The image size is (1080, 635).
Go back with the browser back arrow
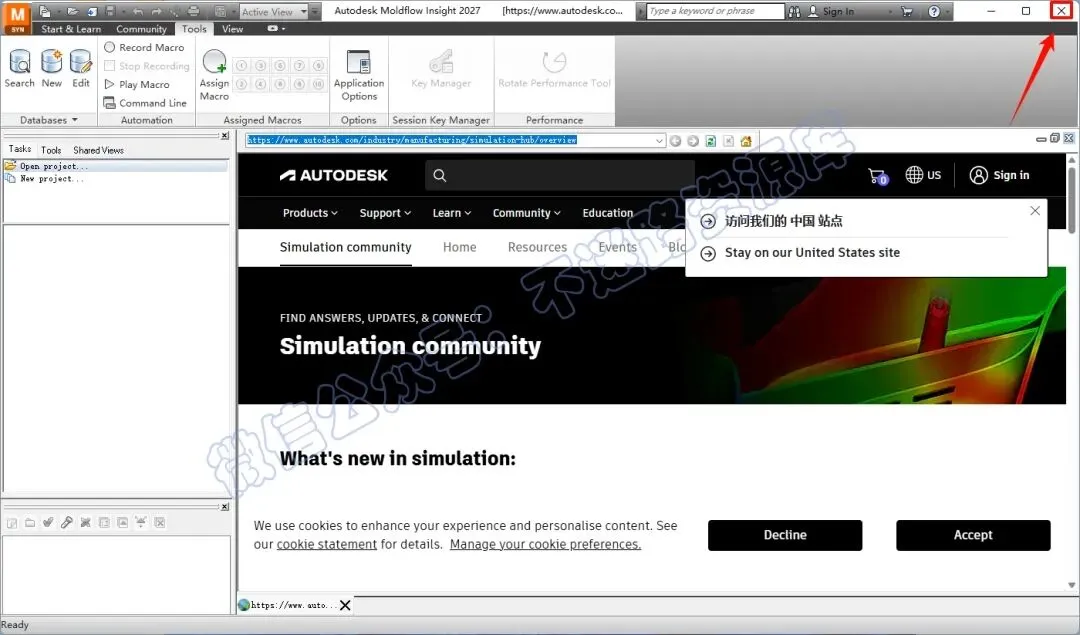pyautogui.click(x=675, y=141)
